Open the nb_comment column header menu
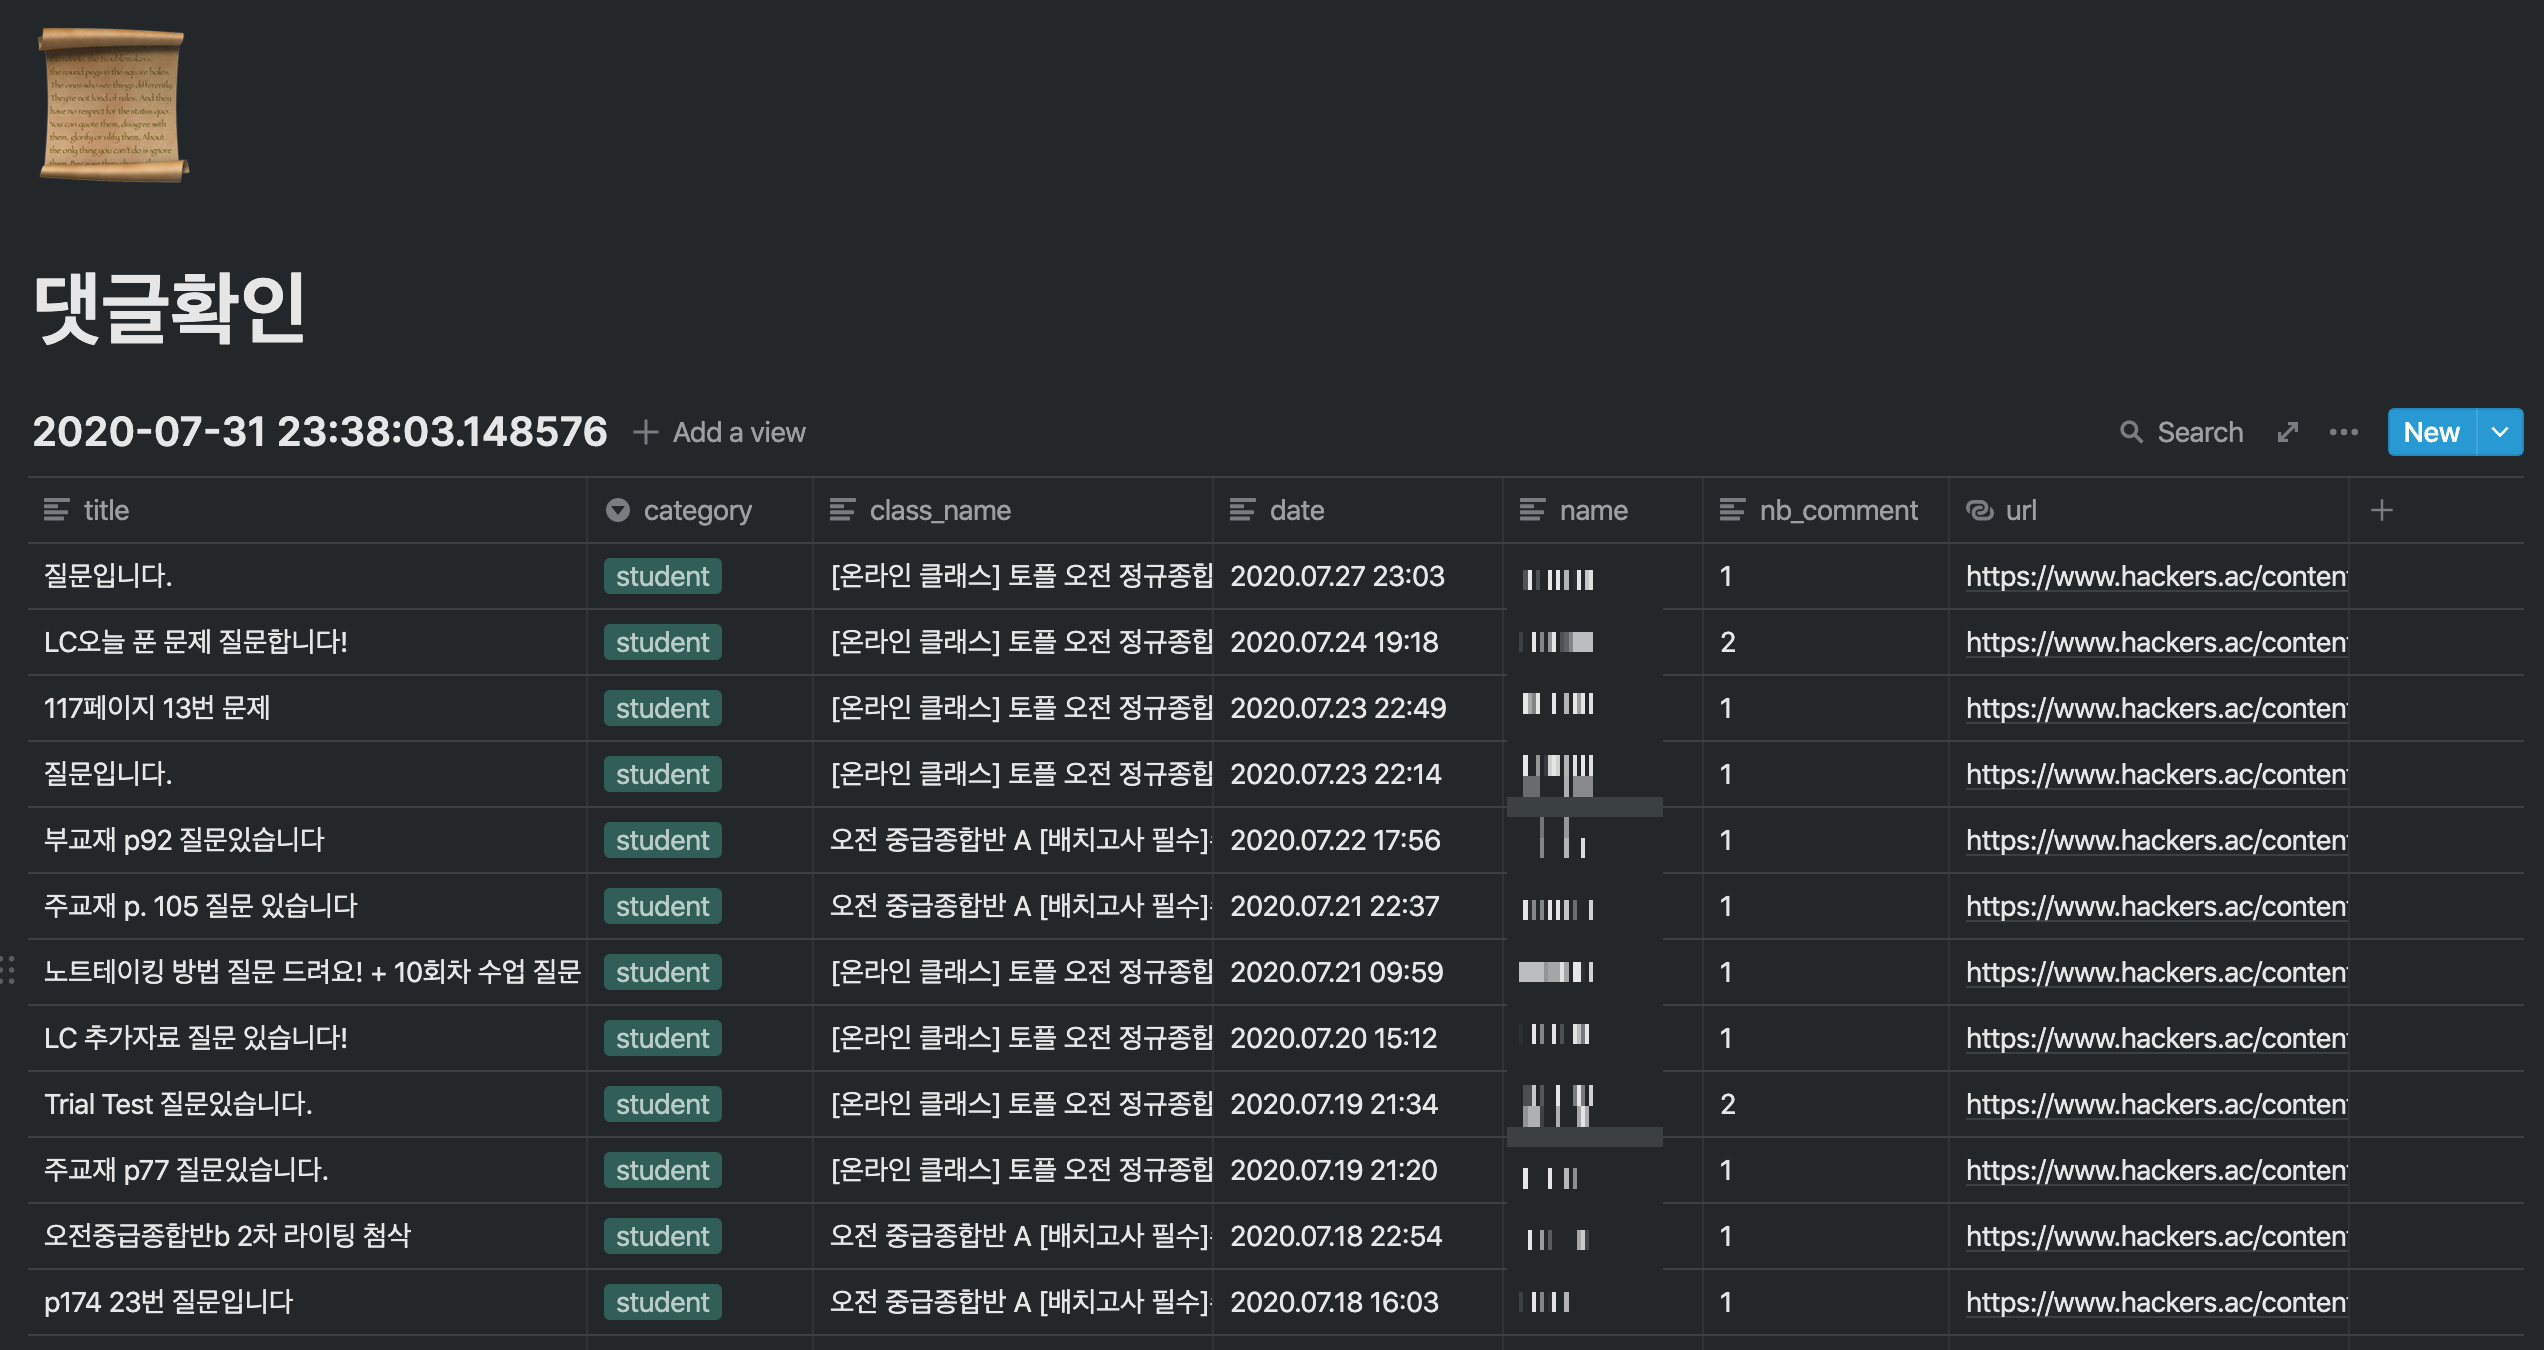 click(x=1826, y=510)
